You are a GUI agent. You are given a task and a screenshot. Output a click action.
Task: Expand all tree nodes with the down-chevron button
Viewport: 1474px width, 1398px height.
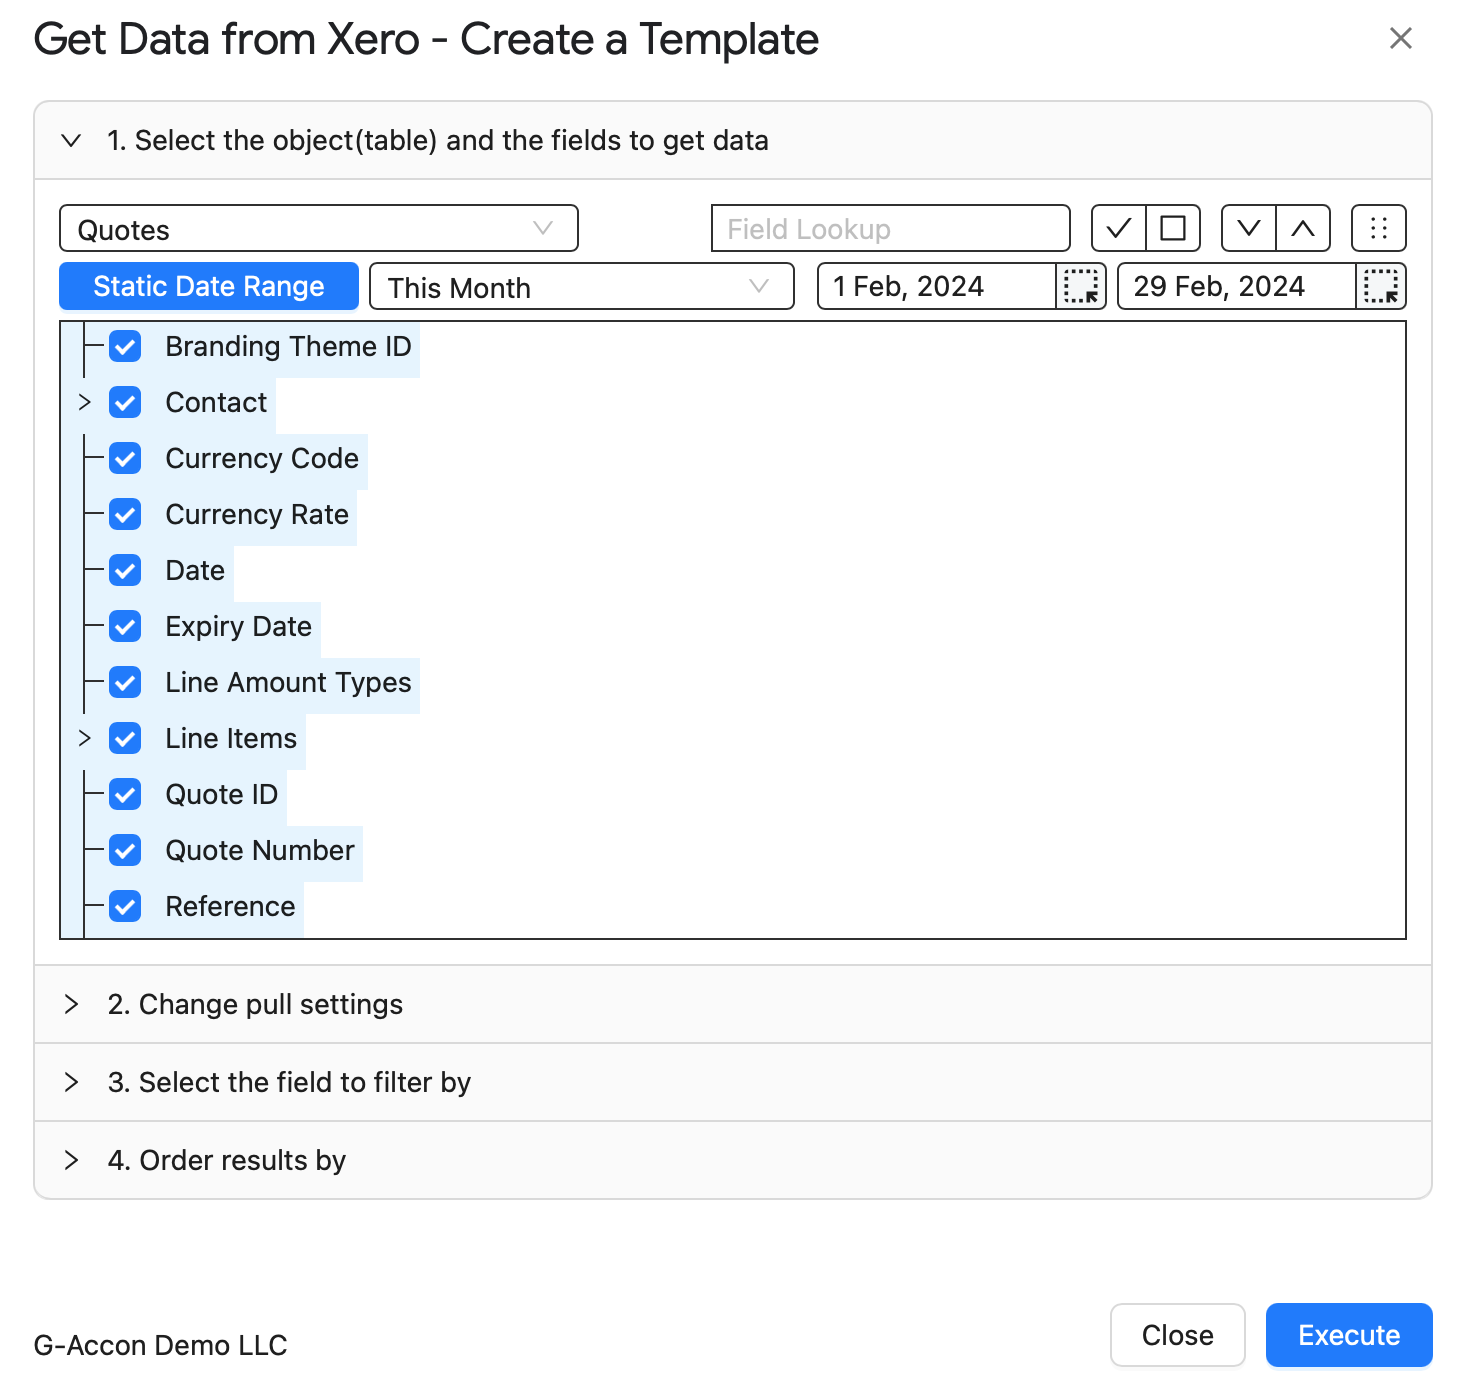point(1249,228)
